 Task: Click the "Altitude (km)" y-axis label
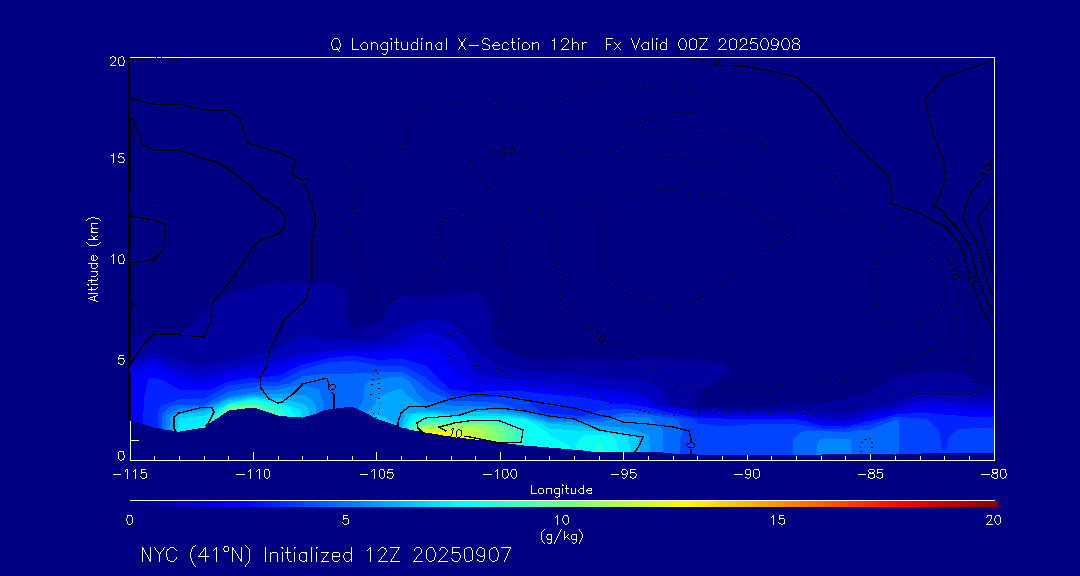(93, 259)
